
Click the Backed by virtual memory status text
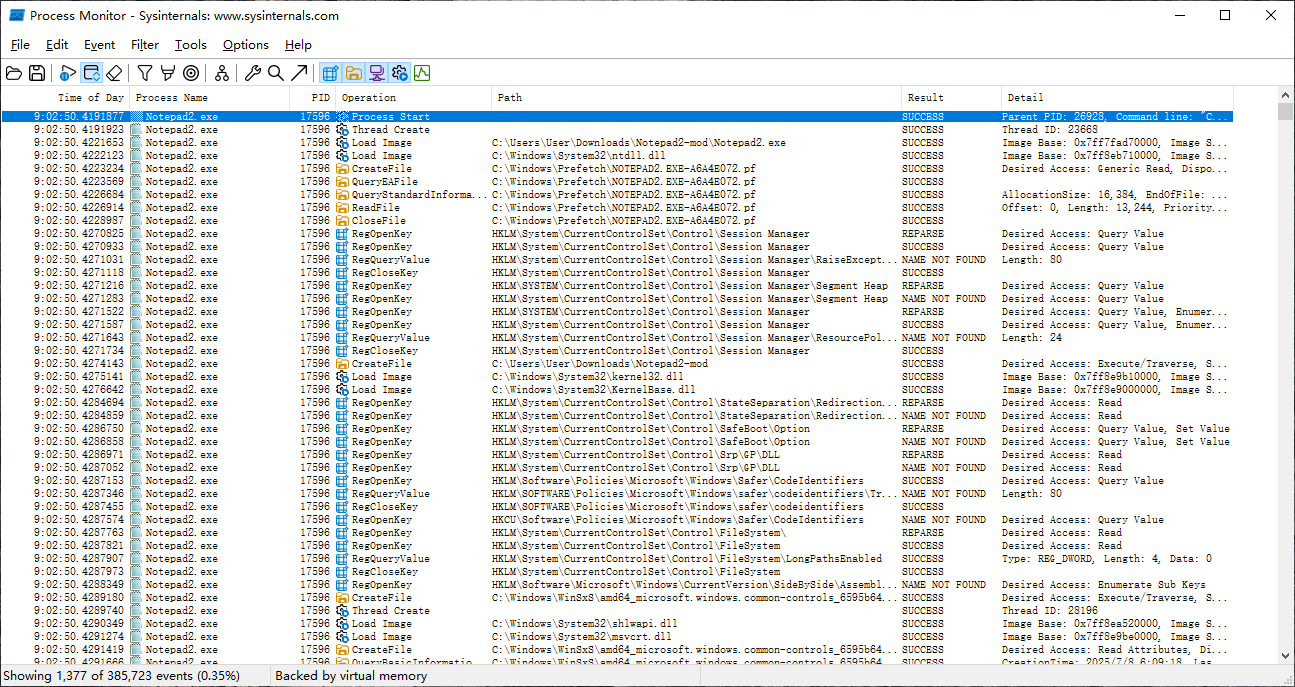[x=351, y=676]
